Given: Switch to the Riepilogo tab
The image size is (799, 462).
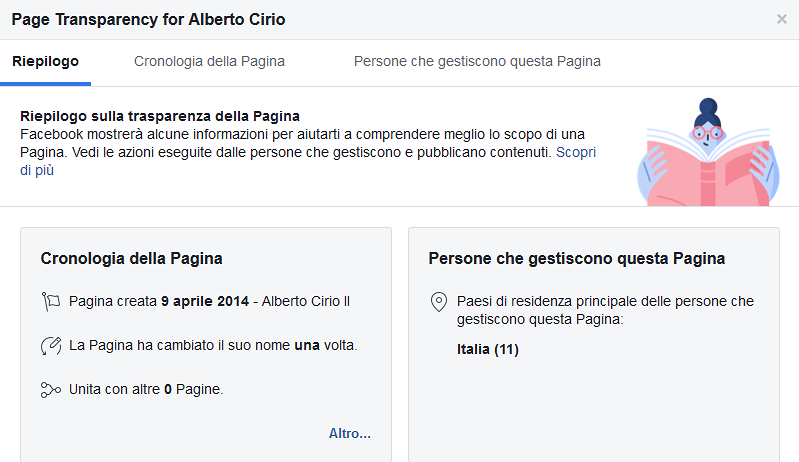Looking at the screenshot, I should (x=45, y=62).
